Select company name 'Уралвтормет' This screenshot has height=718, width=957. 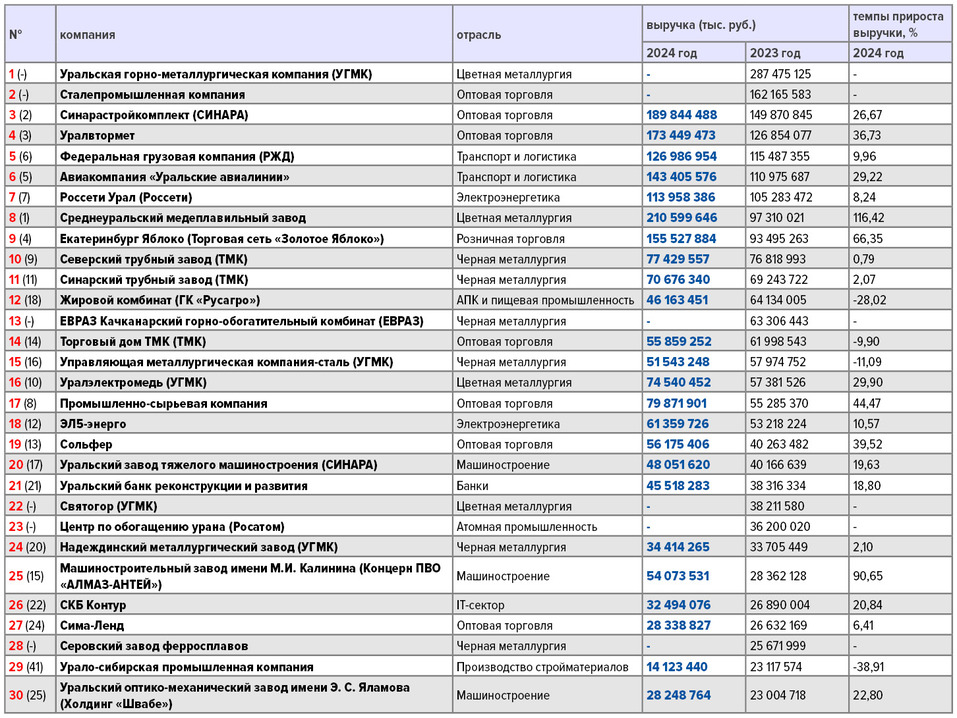[96, 135]
